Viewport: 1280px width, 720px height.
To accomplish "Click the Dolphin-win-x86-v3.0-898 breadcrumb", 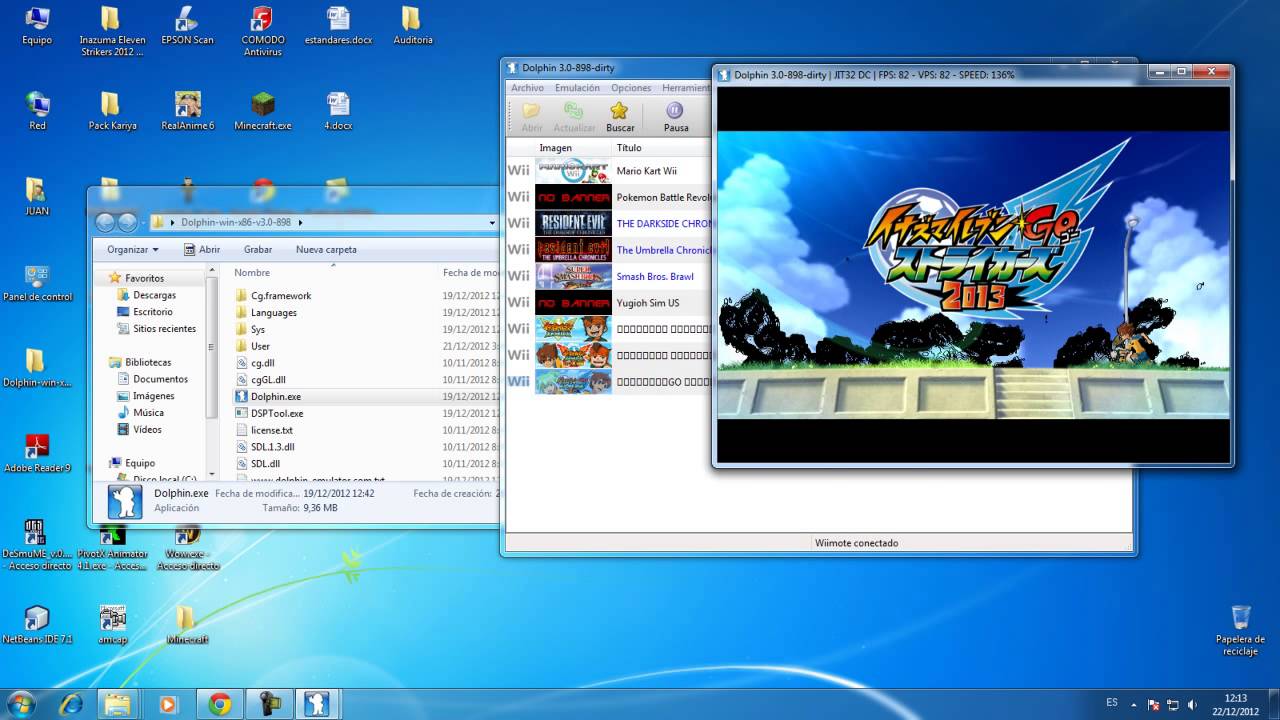I will tap(236, 222).
